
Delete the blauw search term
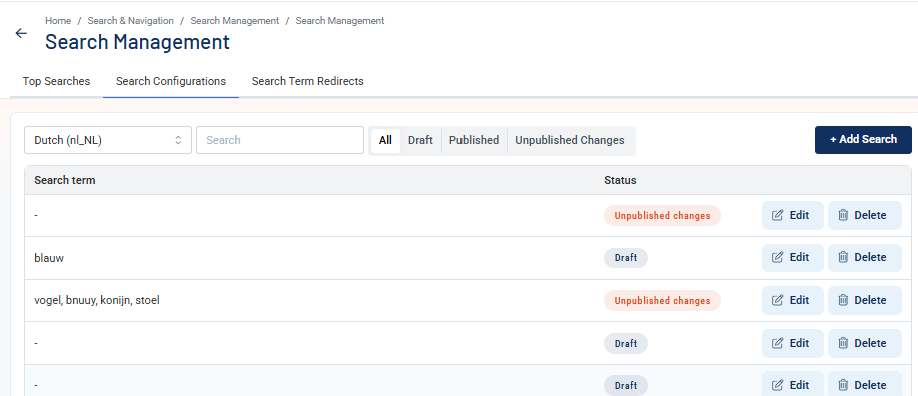(x=864, y=257)
